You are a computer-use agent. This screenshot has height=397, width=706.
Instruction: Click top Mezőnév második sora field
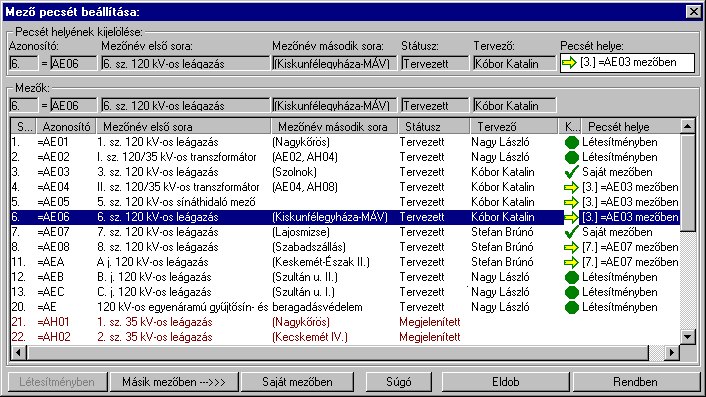[335, 63]
